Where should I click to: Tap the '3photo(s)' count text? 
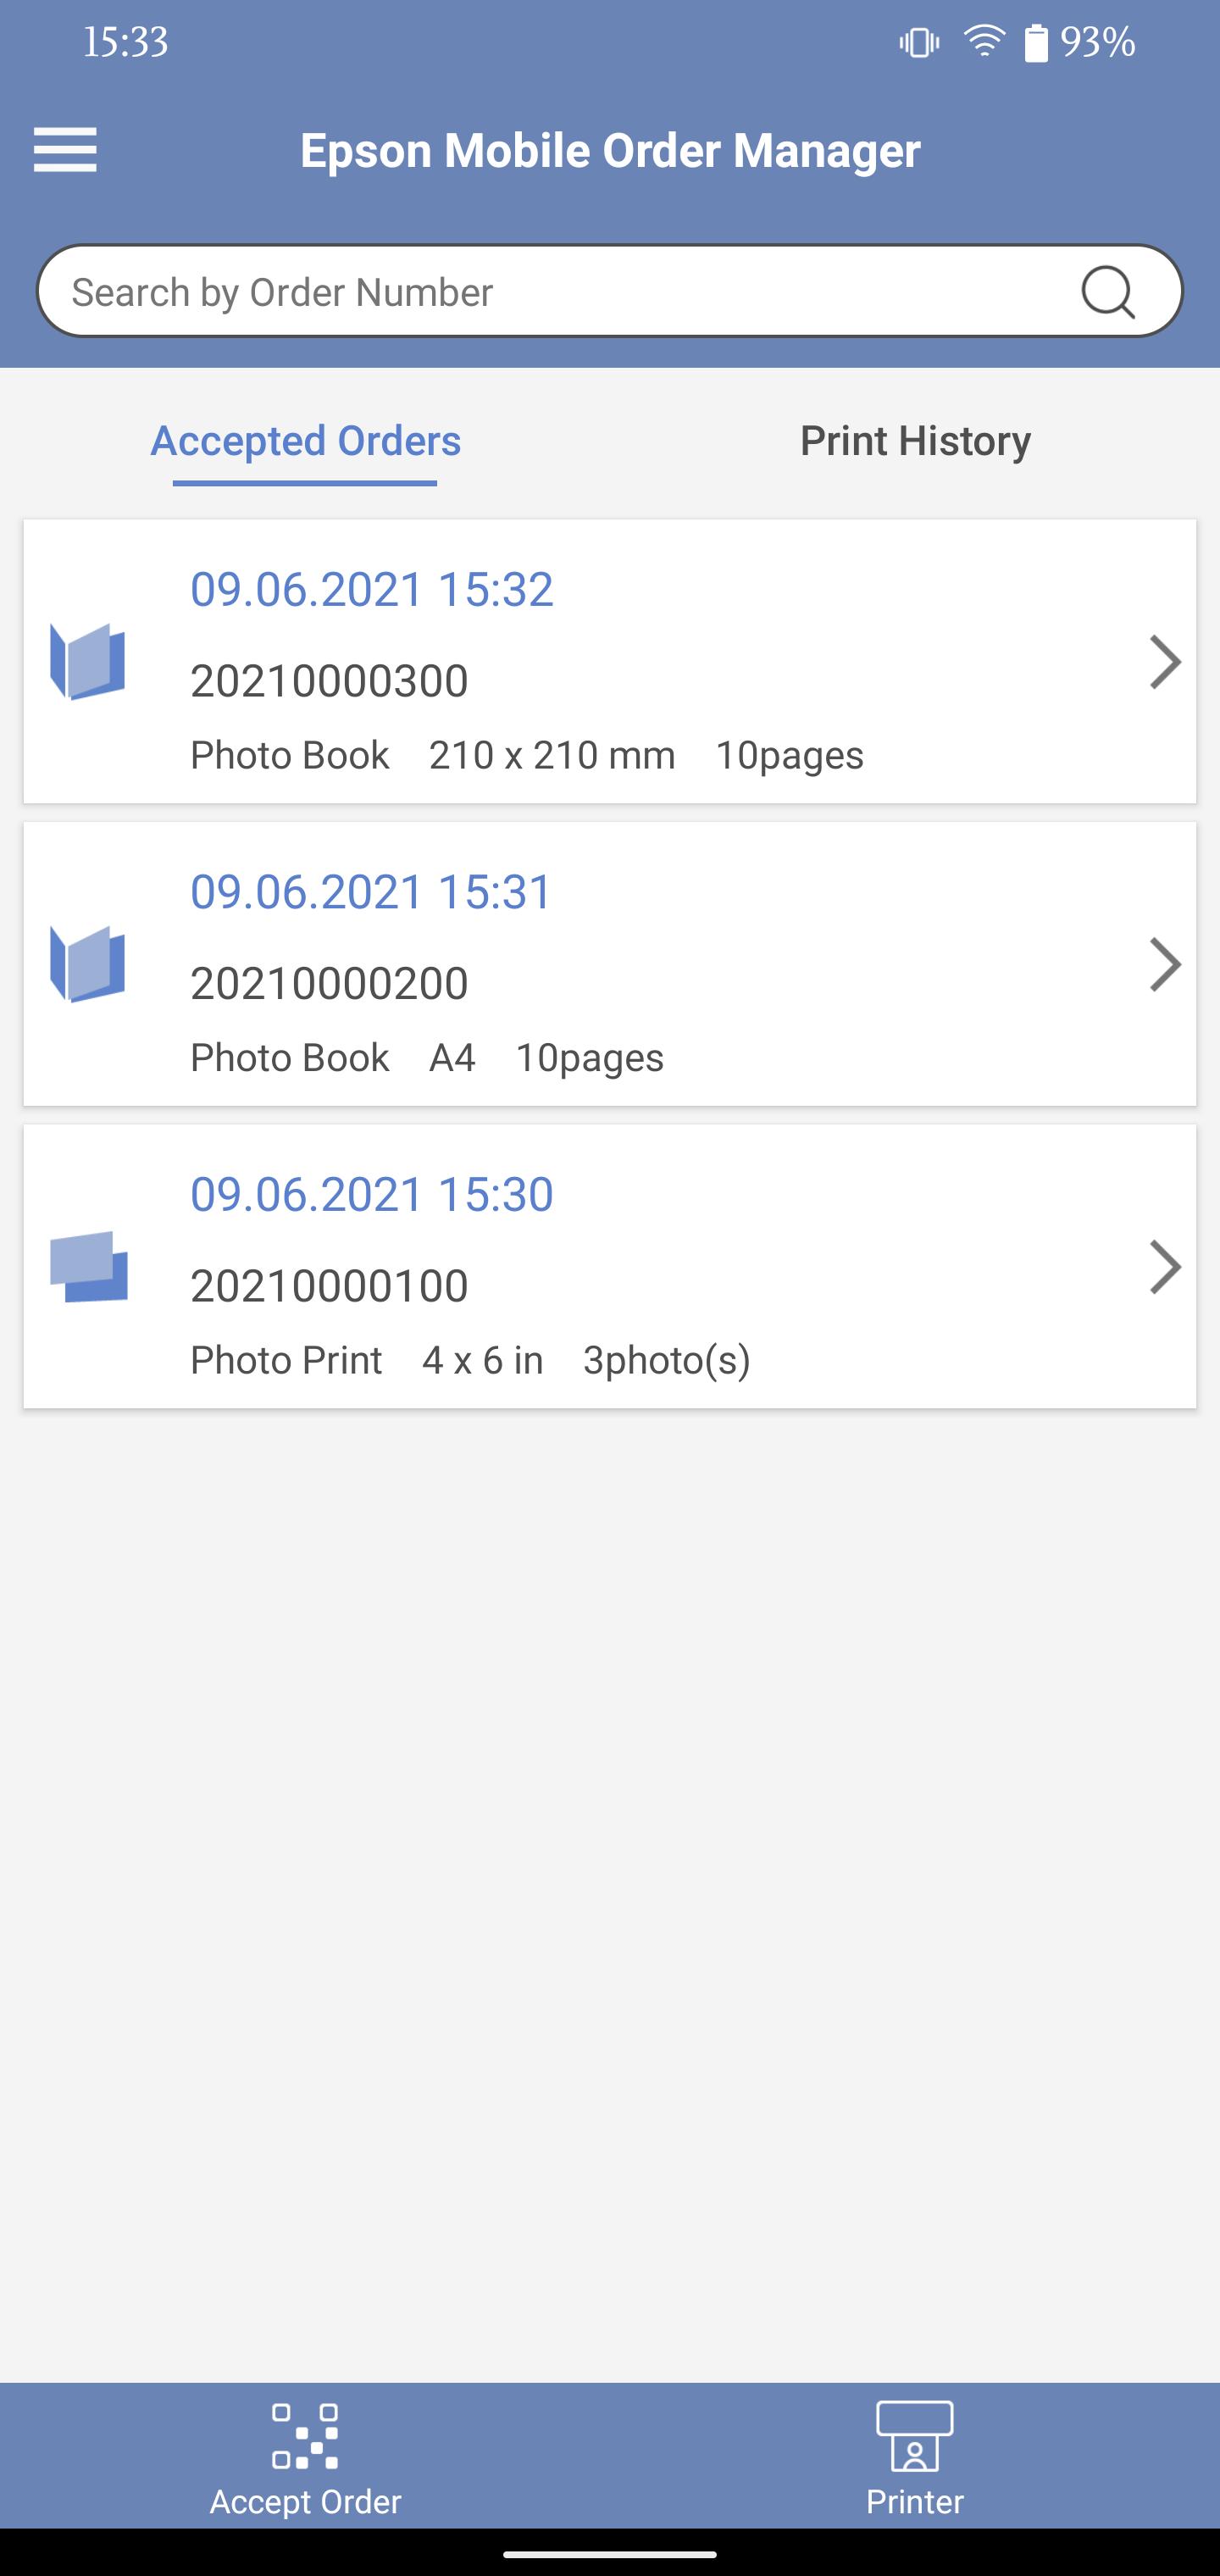666,1361
